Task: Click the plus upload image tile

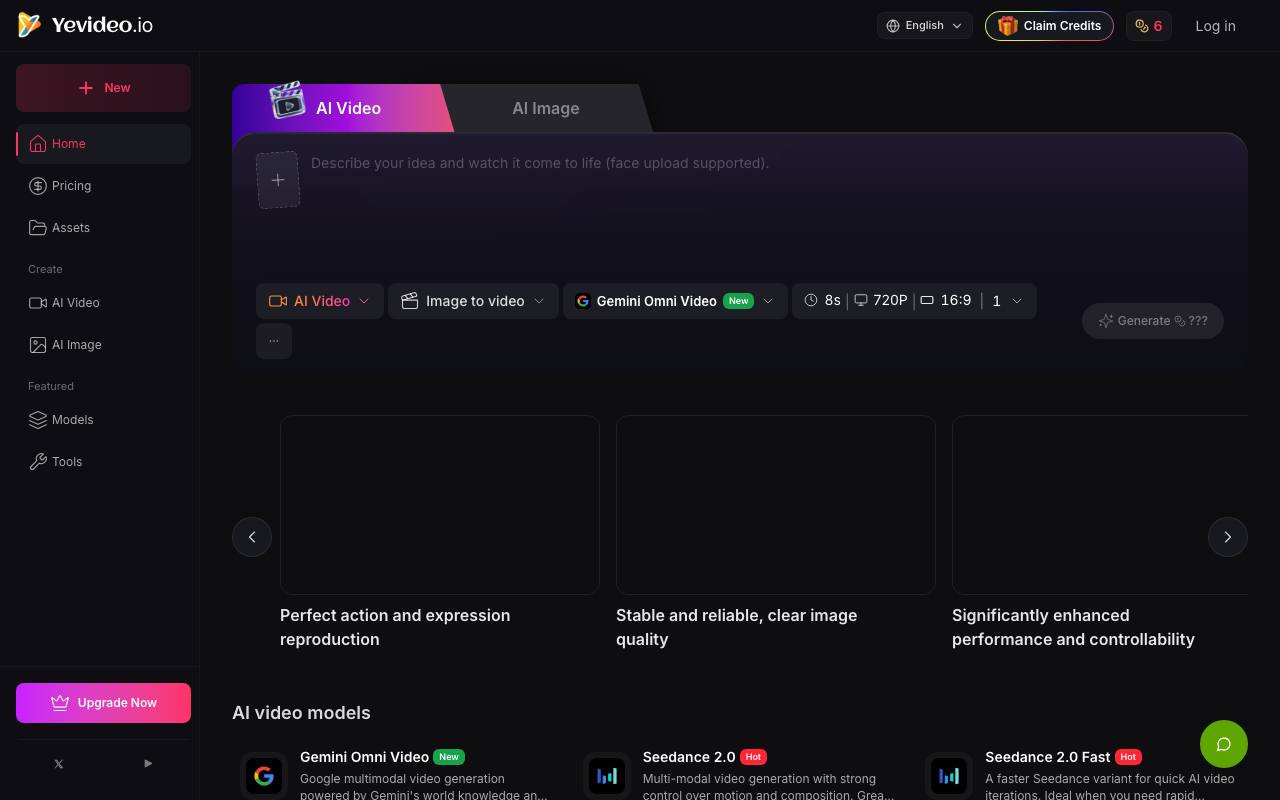Action: pyautogui.click(x=278, y=180)
